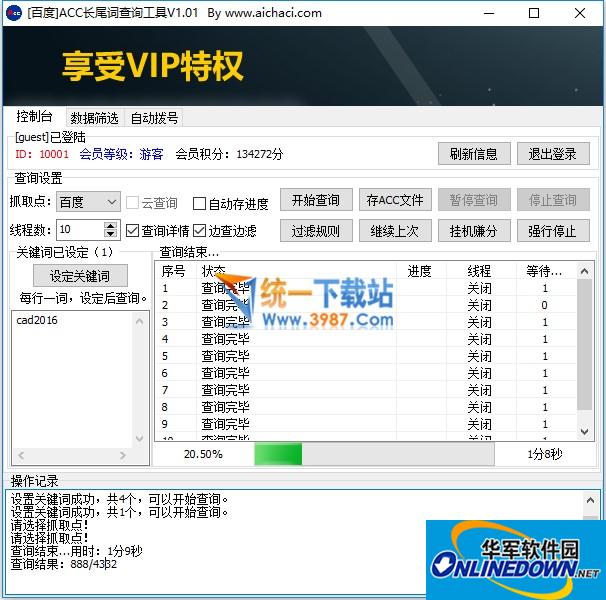
Task: Decrease thread count with down spinner arrow
Action: point(111,234)
